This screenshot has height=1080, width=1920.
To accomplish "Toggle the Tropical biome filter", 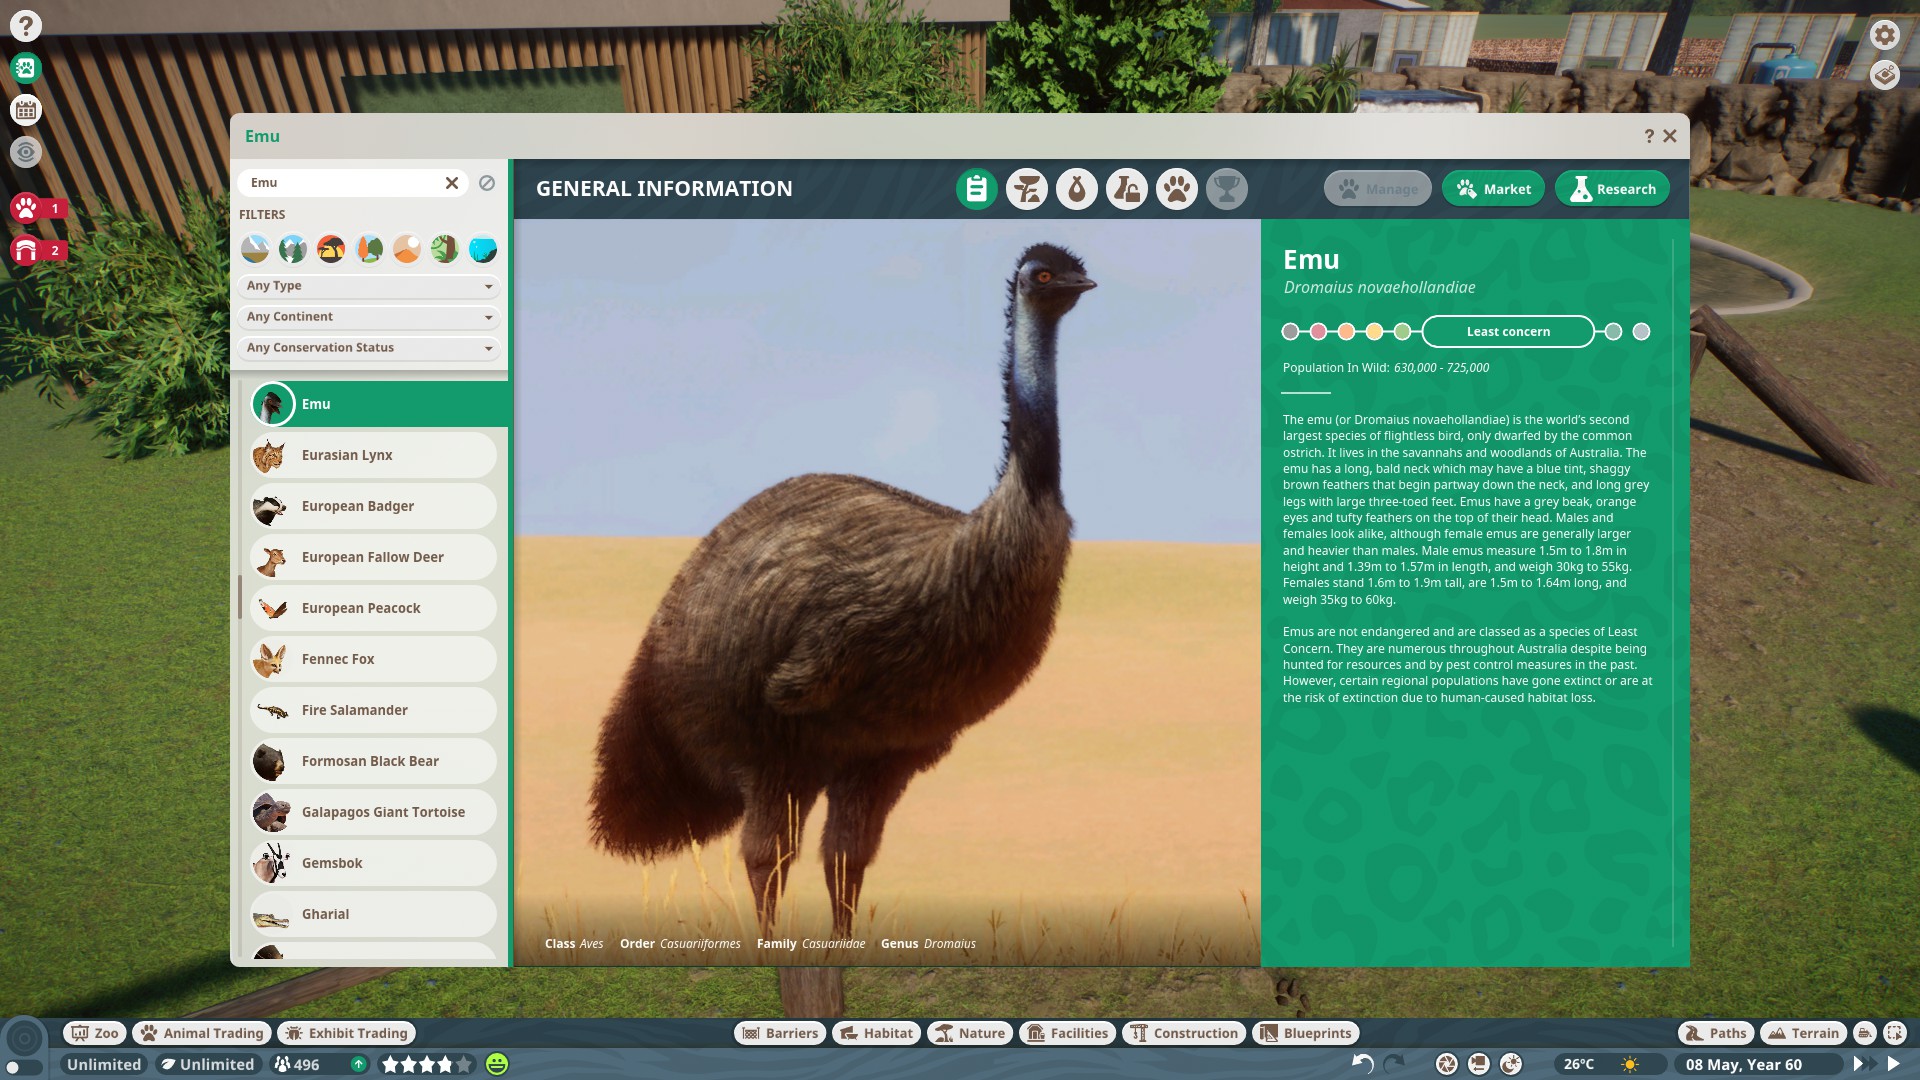I will pyautogui.click(x=445, y=249).
